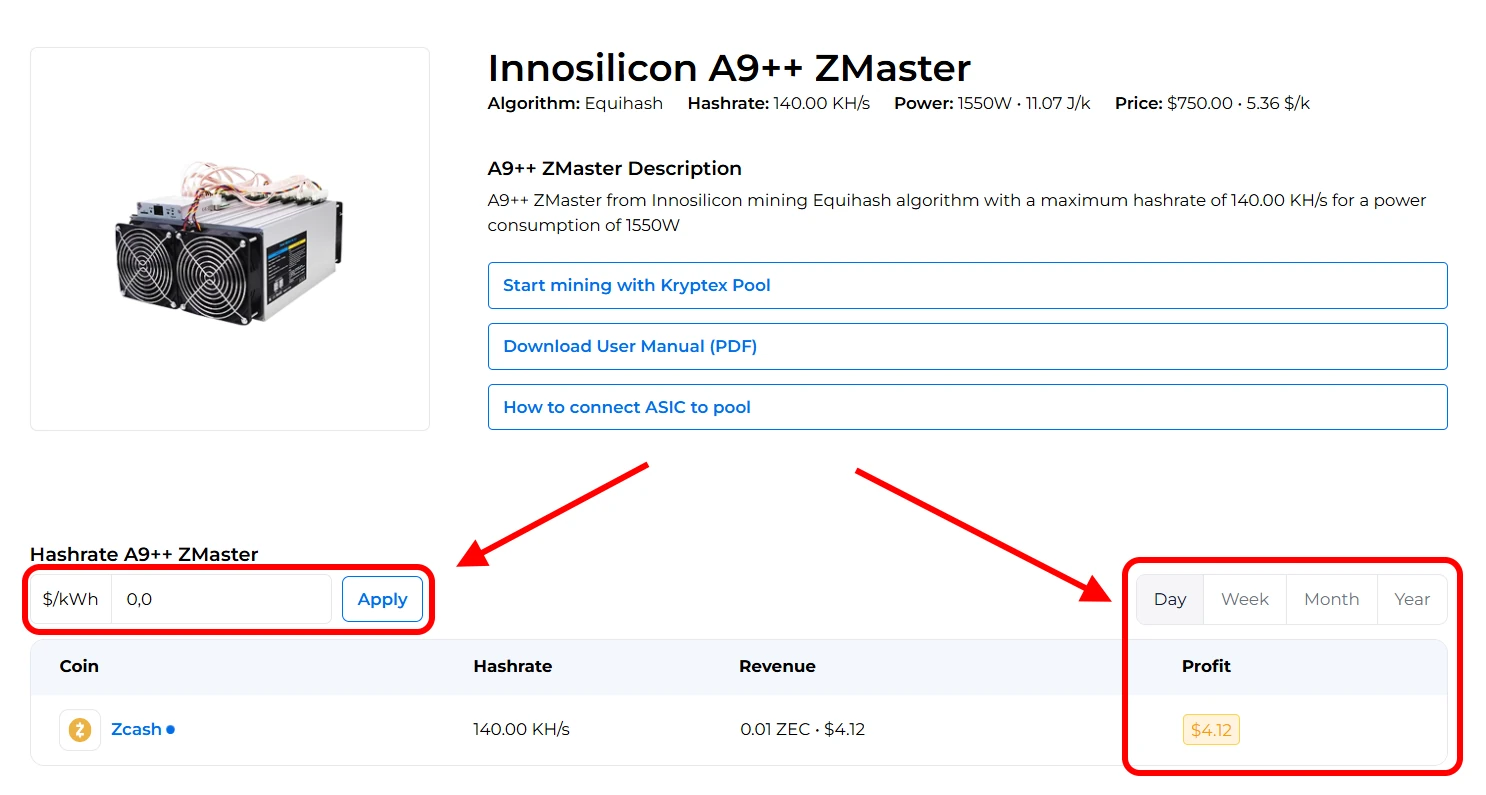Show profit for the Year period
1486x795 pixels.
tap(1412, 600)
